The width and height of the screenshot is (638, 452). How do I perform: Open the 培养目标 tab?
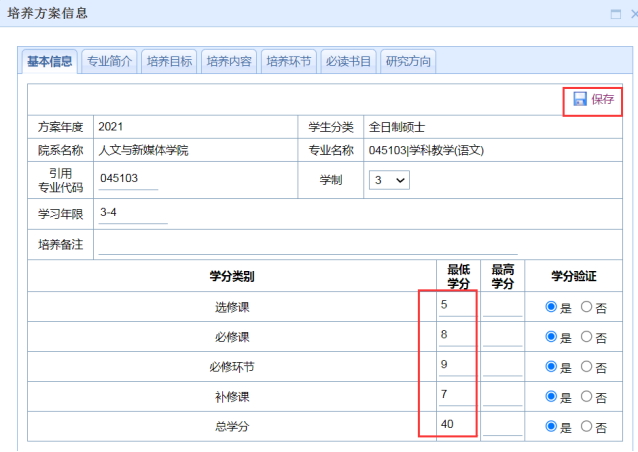tap(169, 62)
